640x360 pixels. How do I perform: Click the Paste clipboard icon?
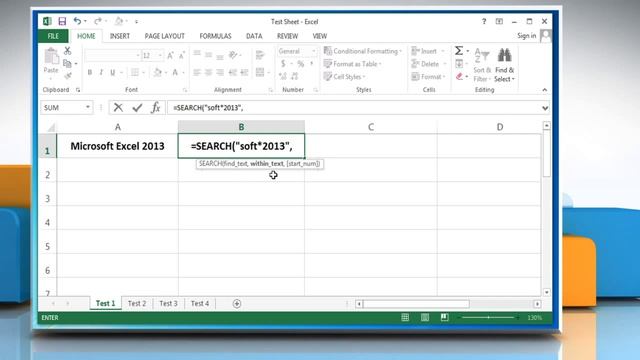point(51,56)
